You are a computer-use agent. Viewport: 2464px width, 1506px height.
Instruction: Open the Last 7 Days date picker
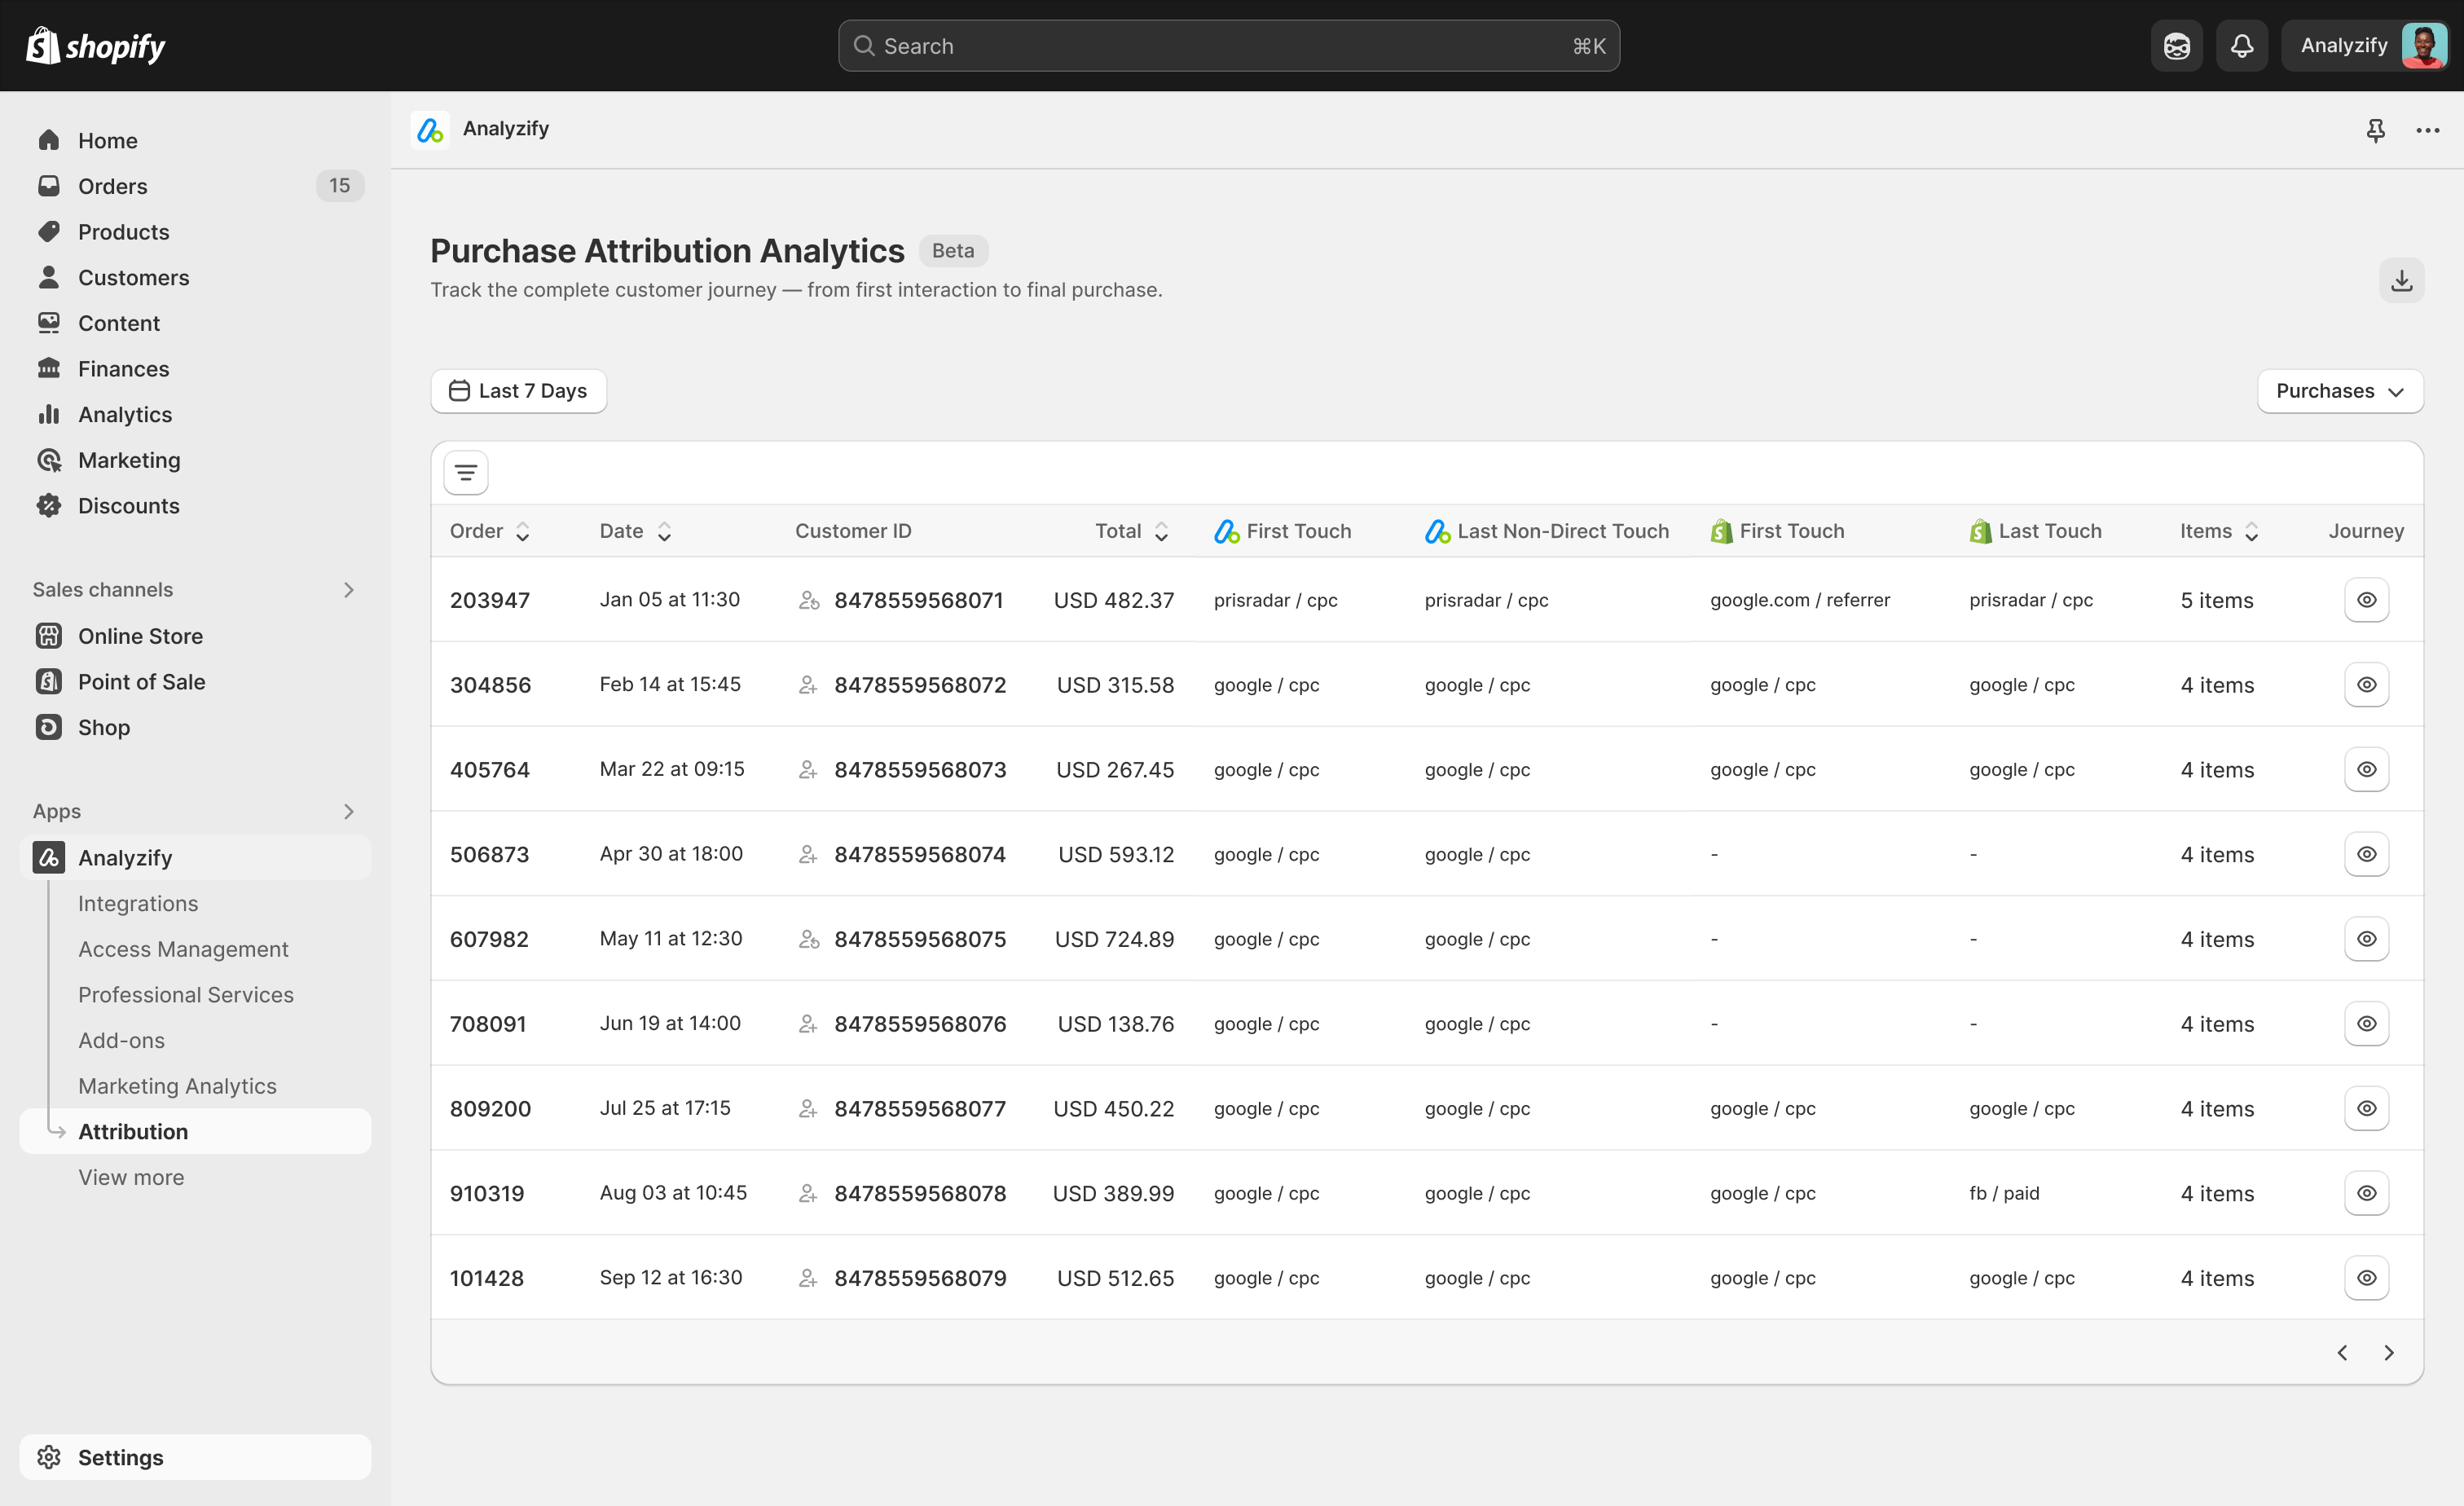point(518,391)
